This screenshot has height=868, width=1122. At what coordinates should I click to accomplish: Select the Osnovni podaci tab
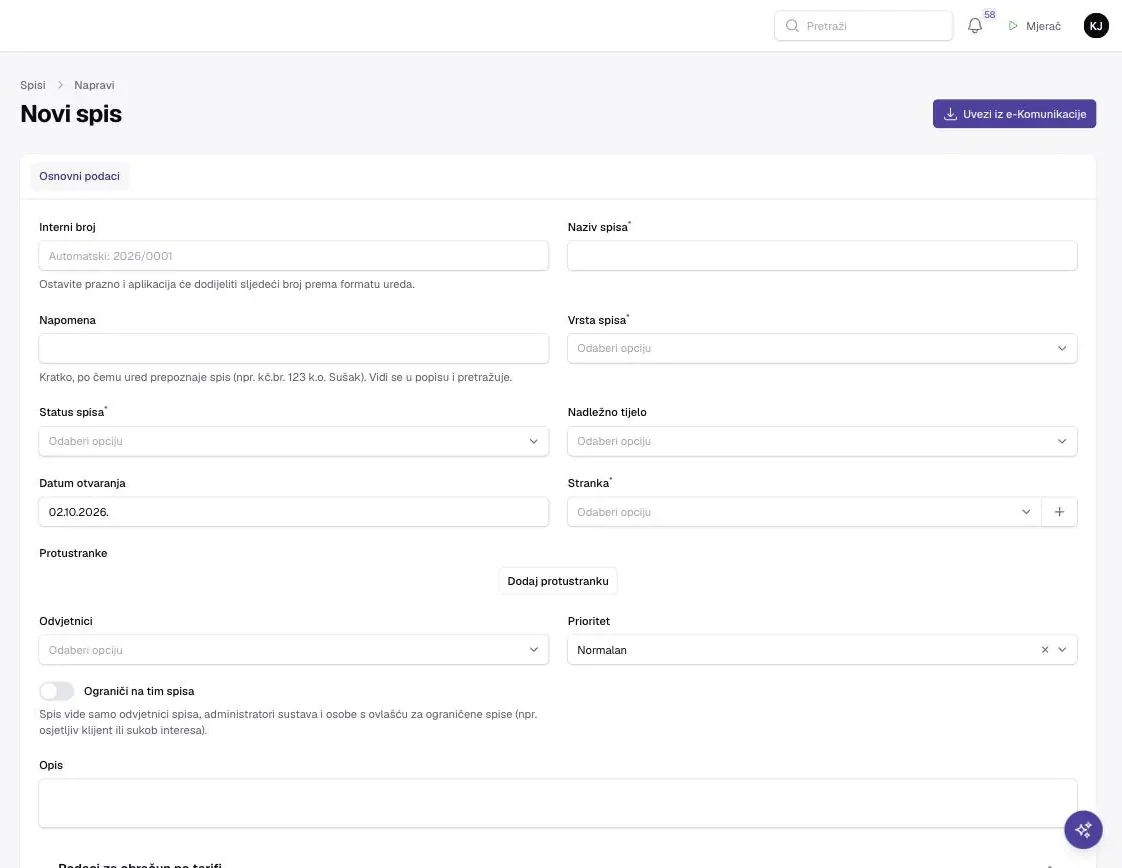[x=79, y=176]
